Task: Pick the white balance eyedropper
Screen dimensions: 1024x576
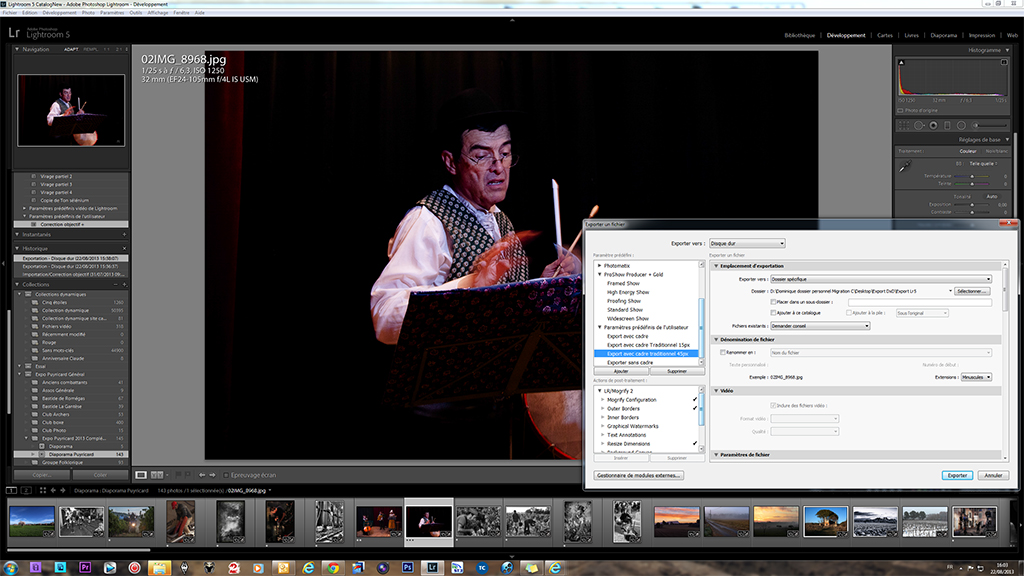Action: (905, 167)
